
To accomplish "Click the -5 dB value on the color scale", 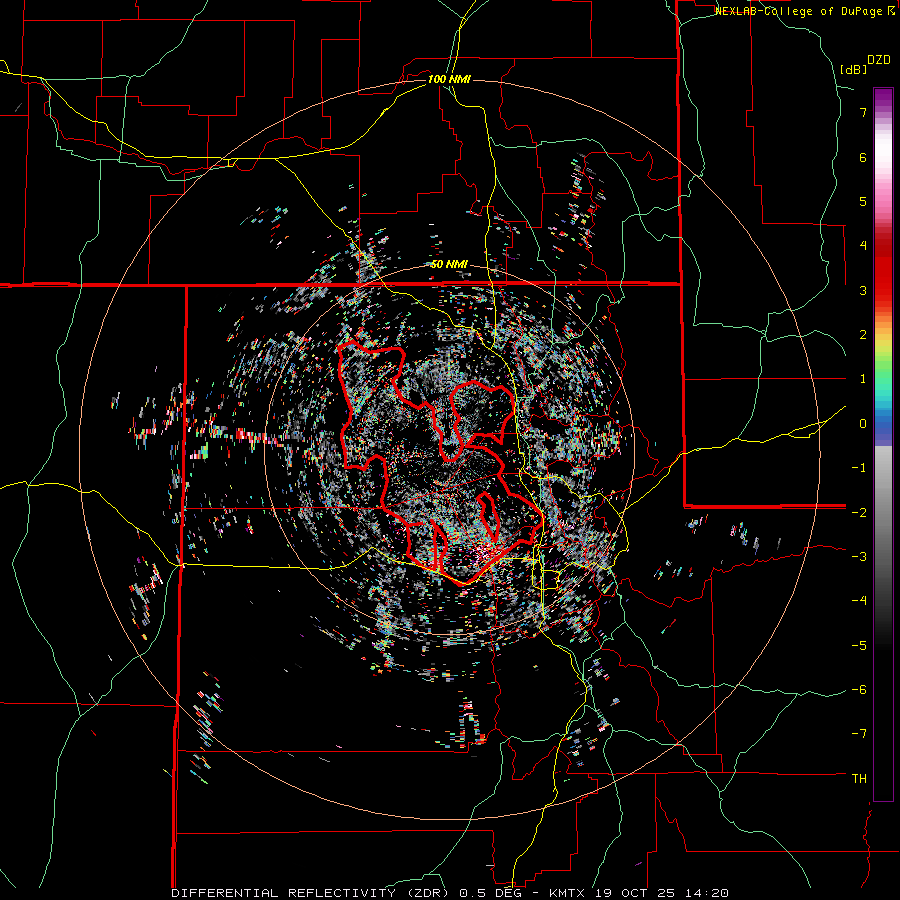I will click(x=859, y=646).
